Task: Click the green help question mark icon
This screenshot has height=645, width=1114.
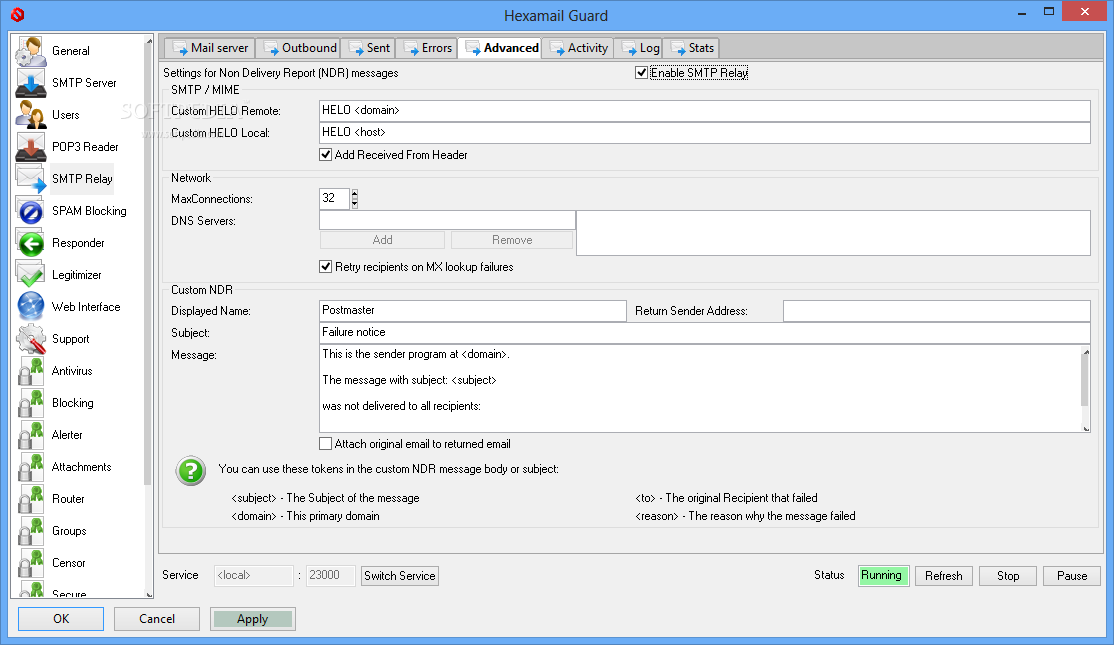Action: point(191,471)
